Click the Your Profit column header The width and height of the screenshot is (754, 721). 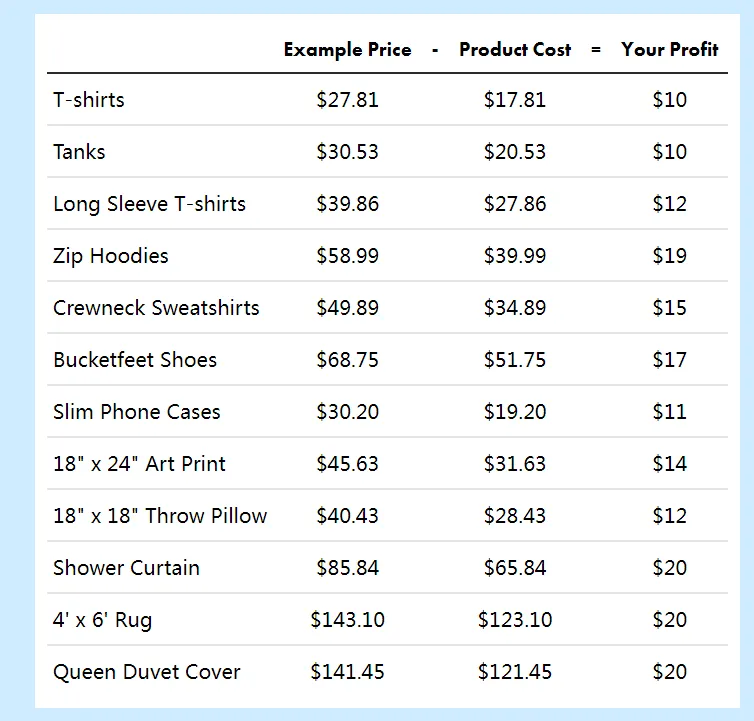(x=669, y=49)
